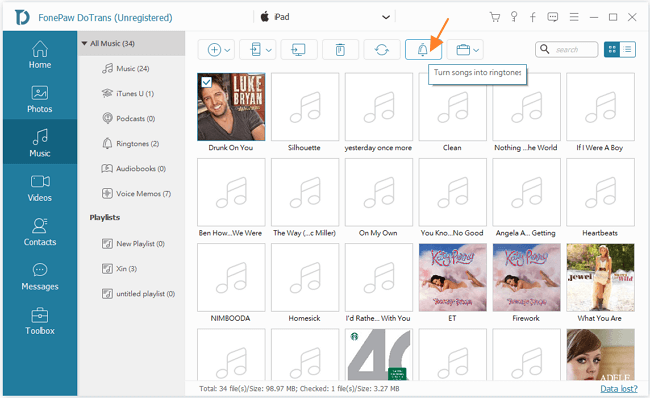The height and width of the screenshot is (398, 650).
Task: Select the If I Were A Boy thumbnail
Action: 600,107
